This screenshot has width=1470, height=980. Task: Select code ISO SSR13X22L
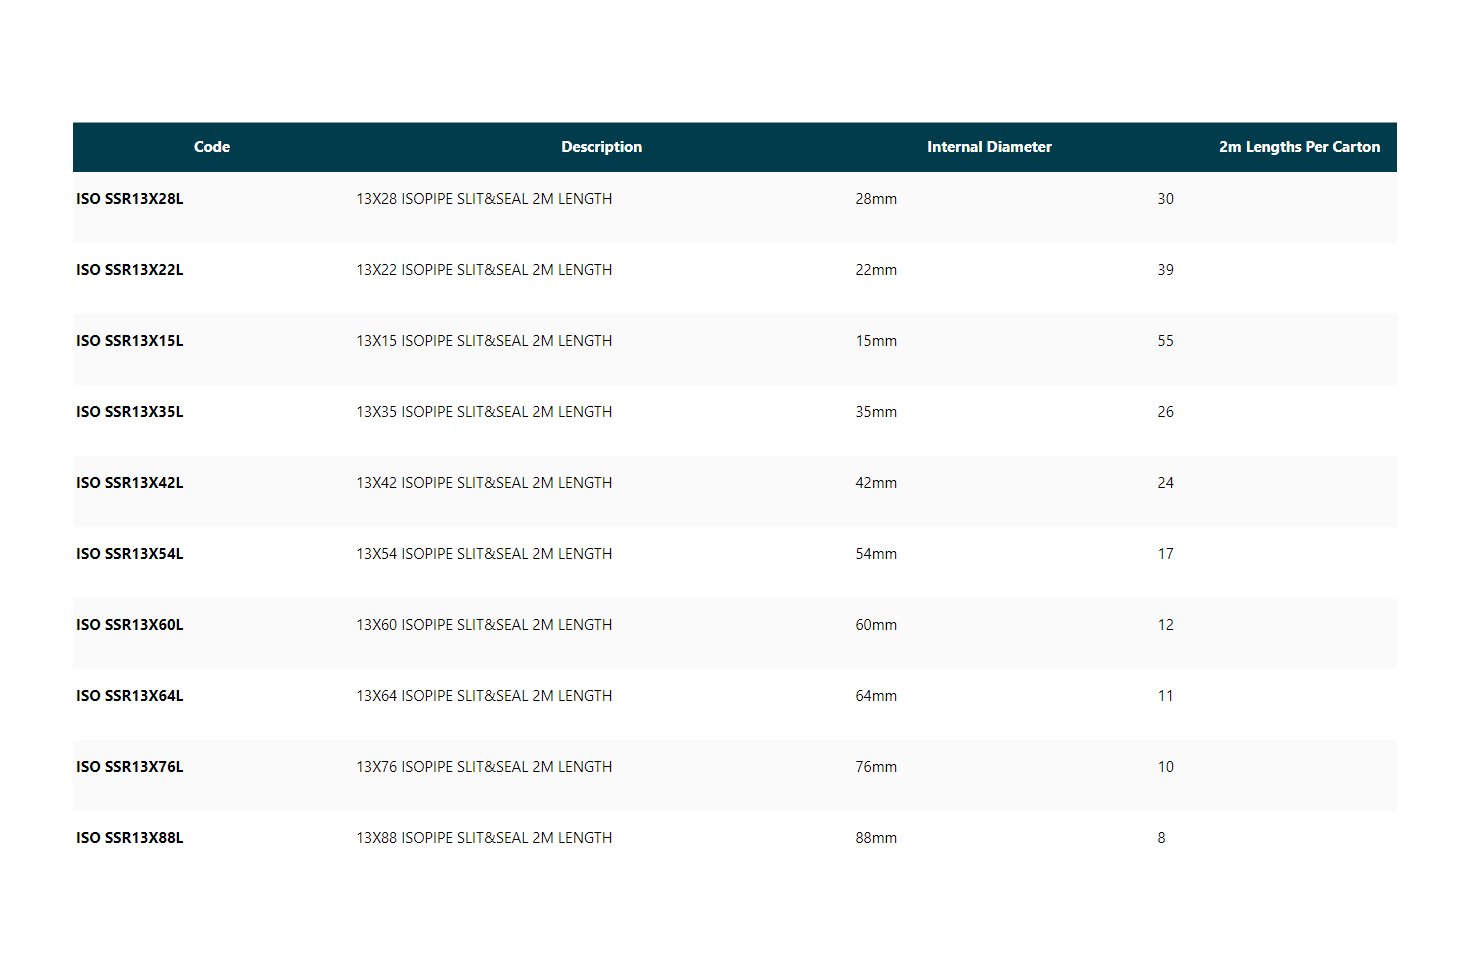pos(130,270)
